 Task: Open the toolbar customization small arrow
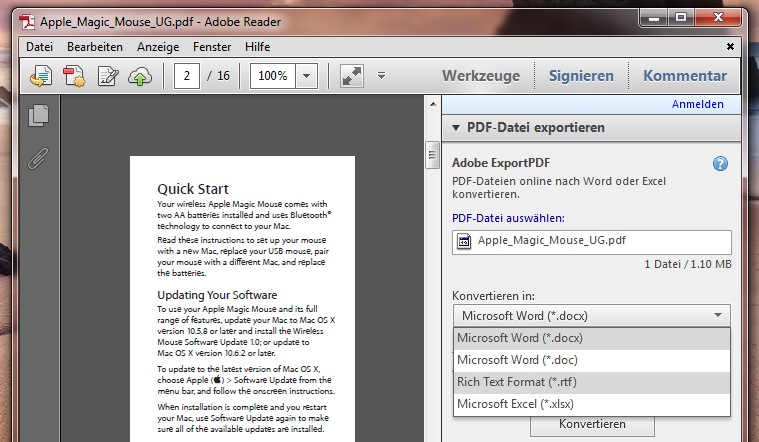point(381,76)
